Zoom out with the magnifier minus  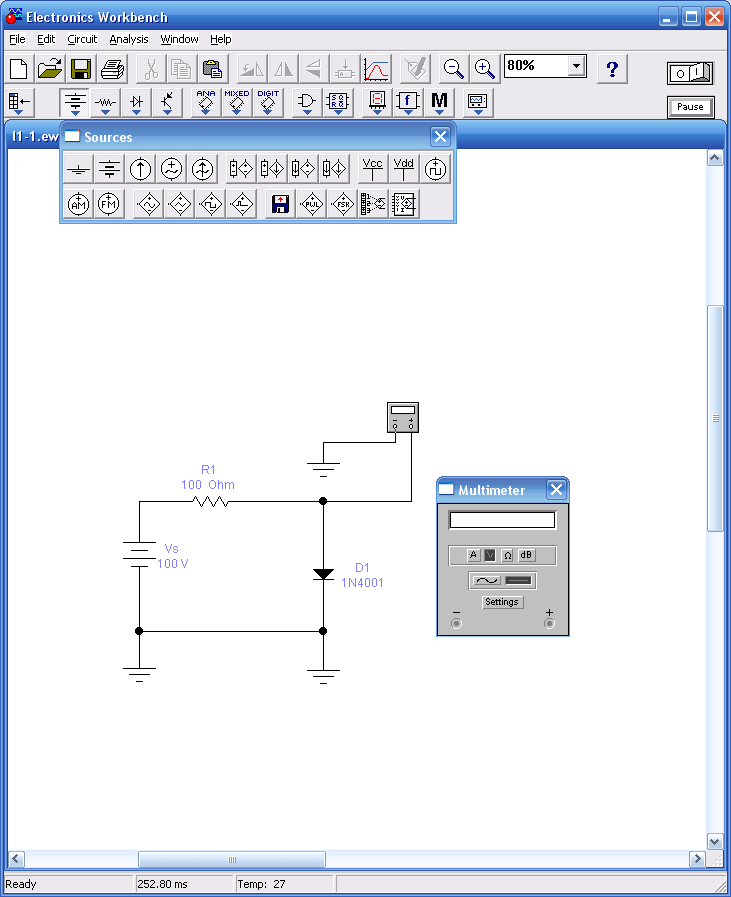454,69
